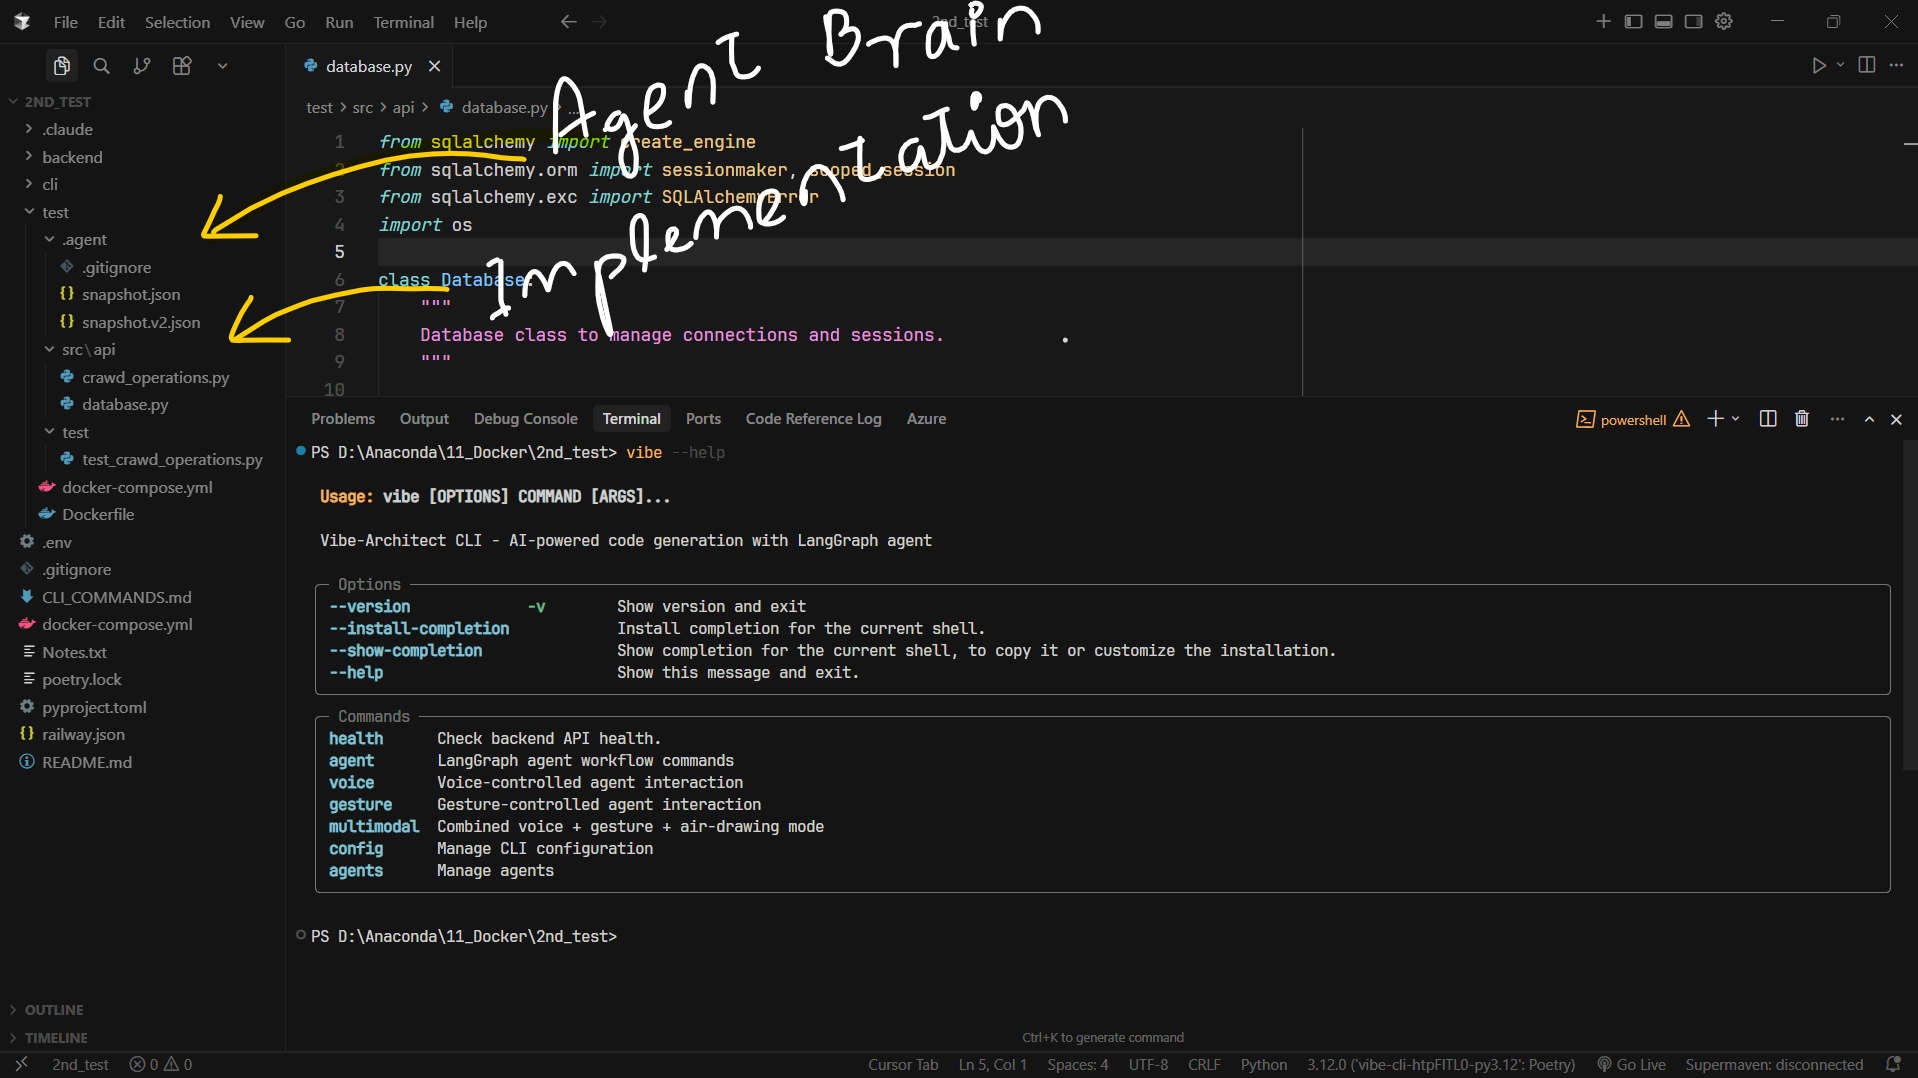Open editor more actions menu
The image size is (1918, 1078).
(1896, 65)
